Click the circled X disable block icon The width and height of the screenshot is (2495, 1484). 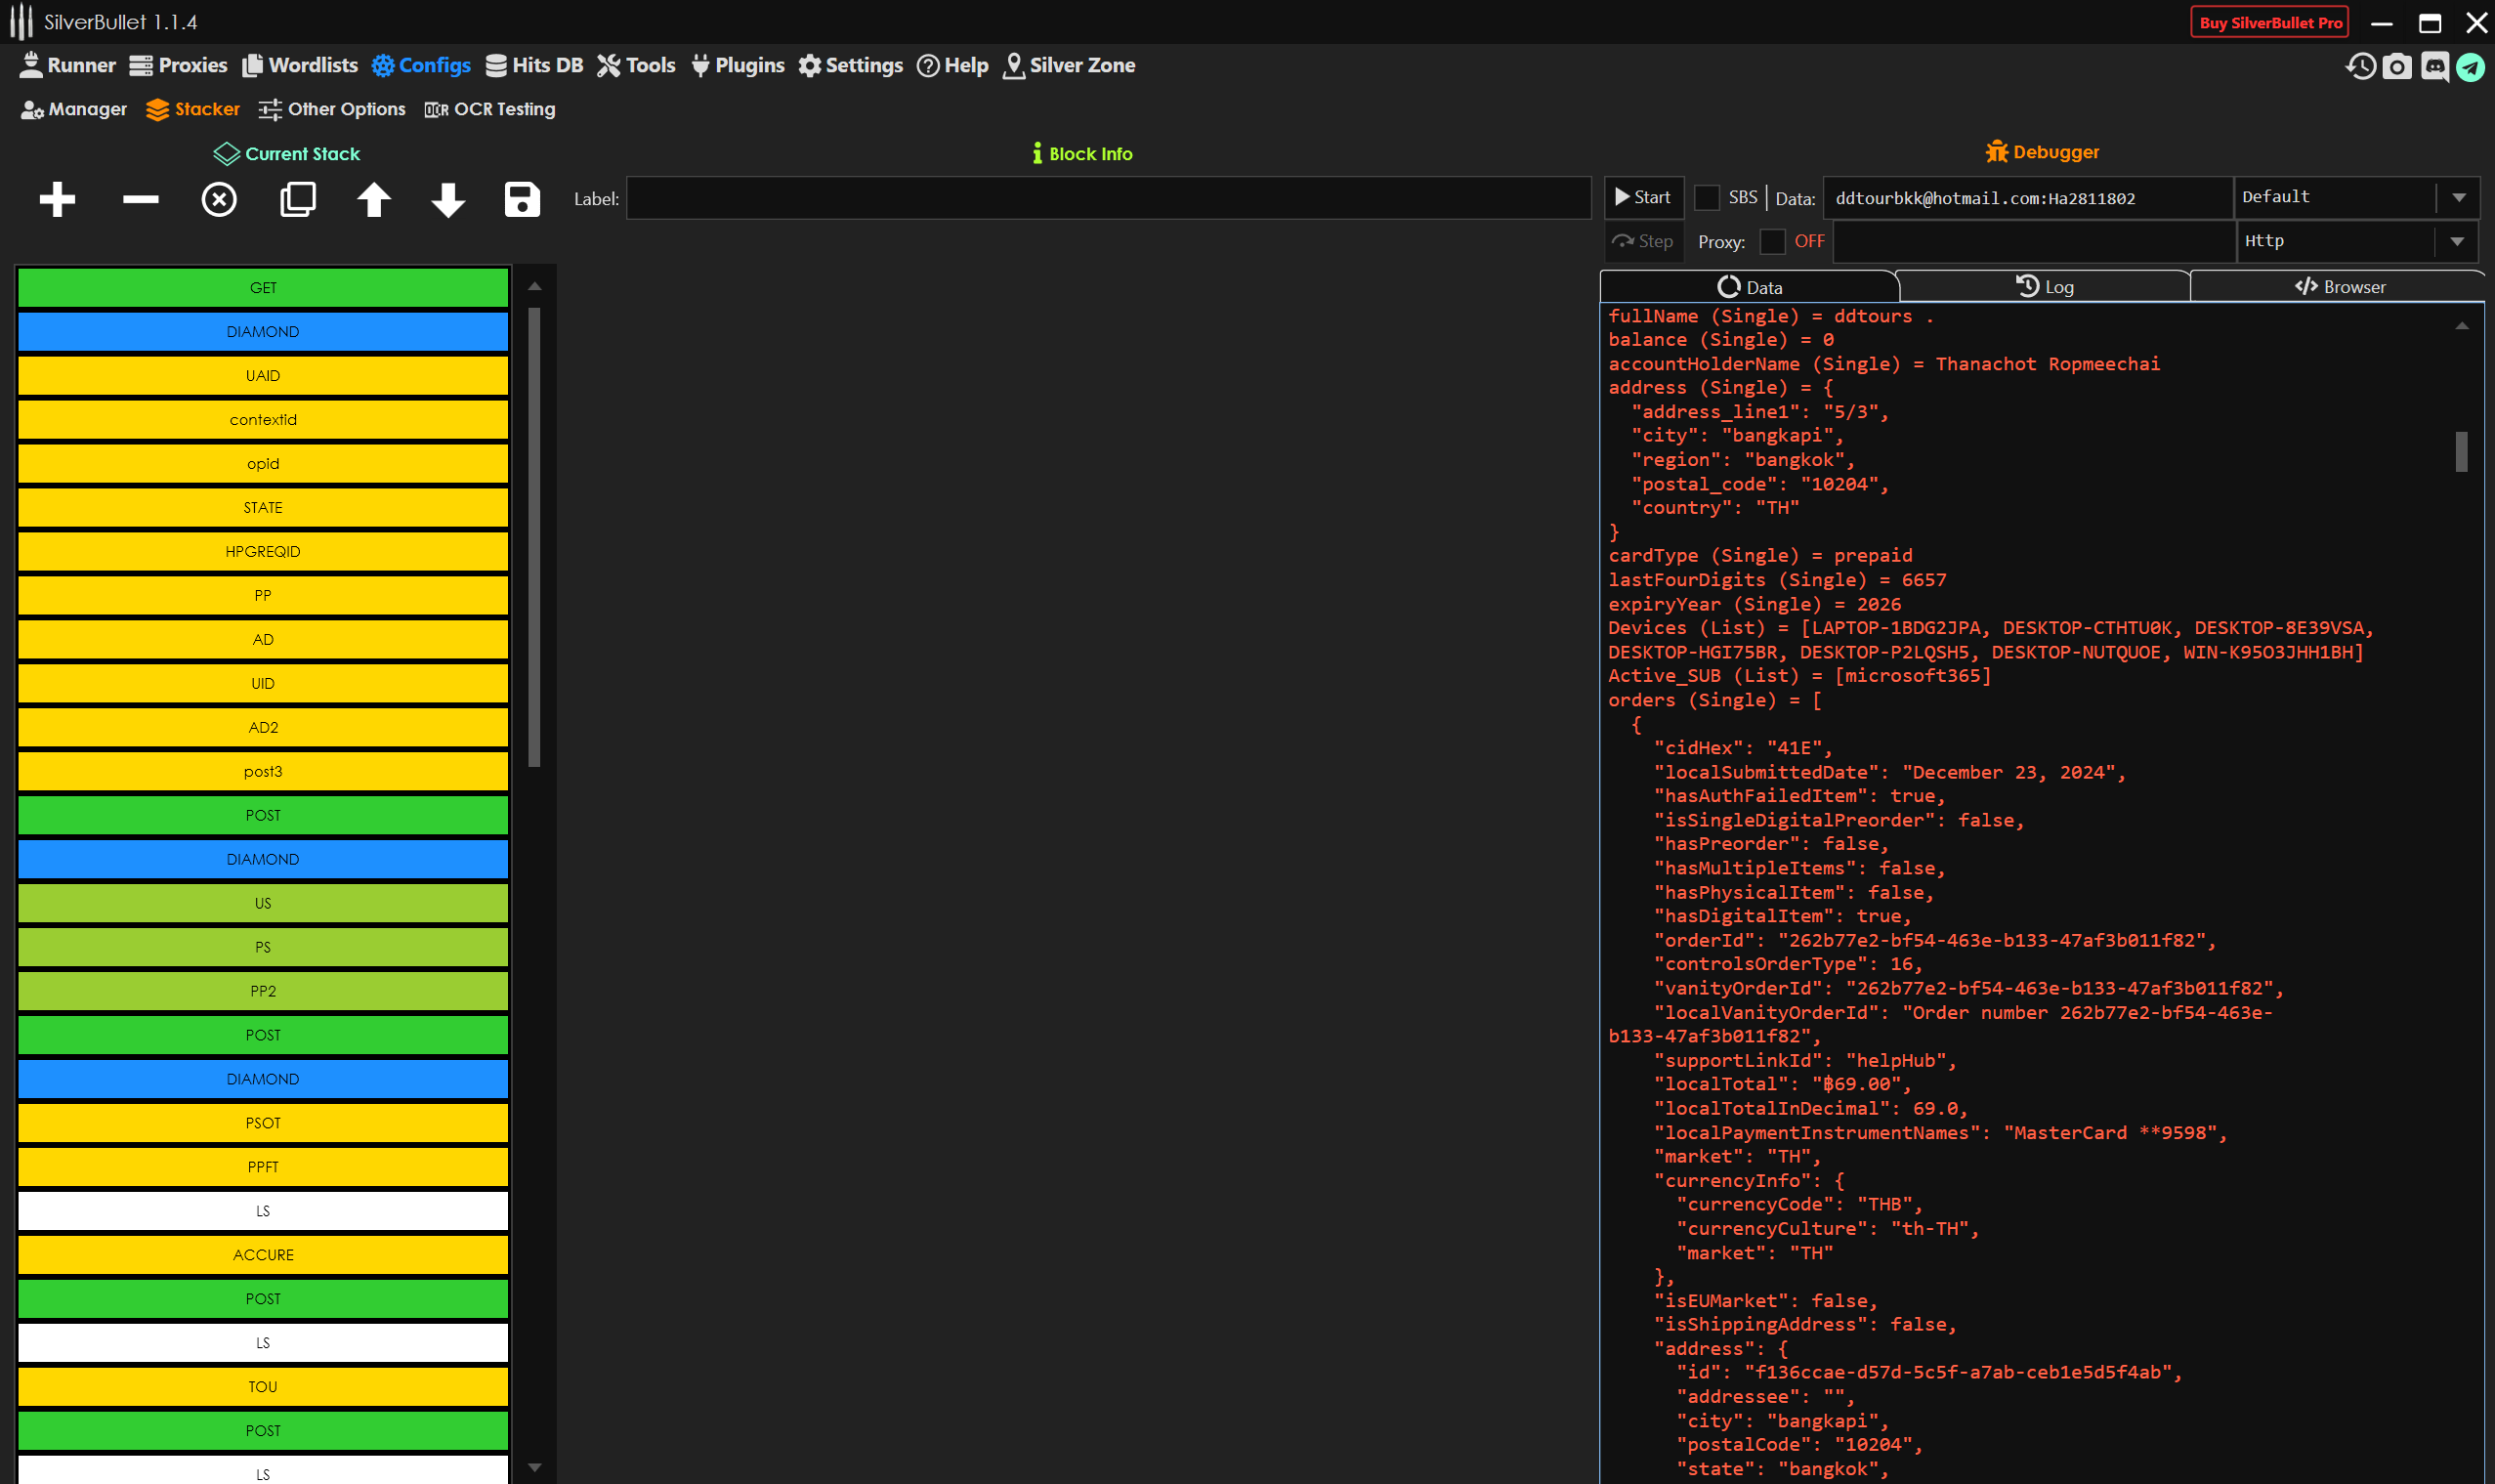click(219, 200)
